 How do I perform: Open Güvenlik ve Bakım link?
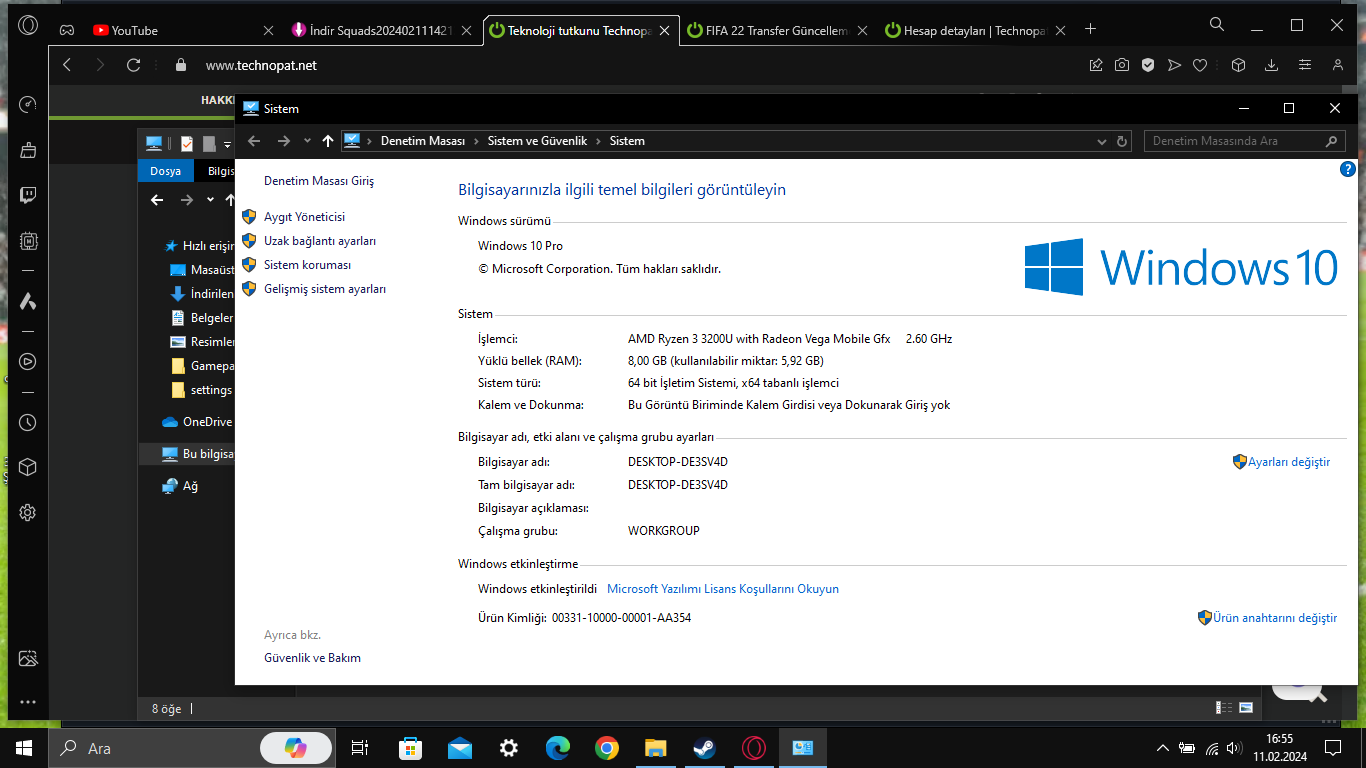tap(312, 658)
